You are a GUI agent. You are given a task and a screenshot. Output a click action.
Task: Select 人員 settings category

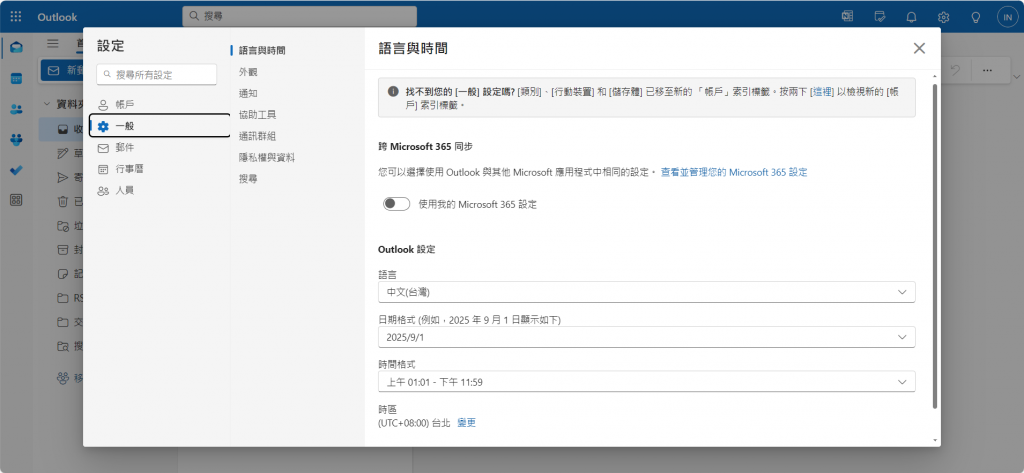[x=159, y=191]
